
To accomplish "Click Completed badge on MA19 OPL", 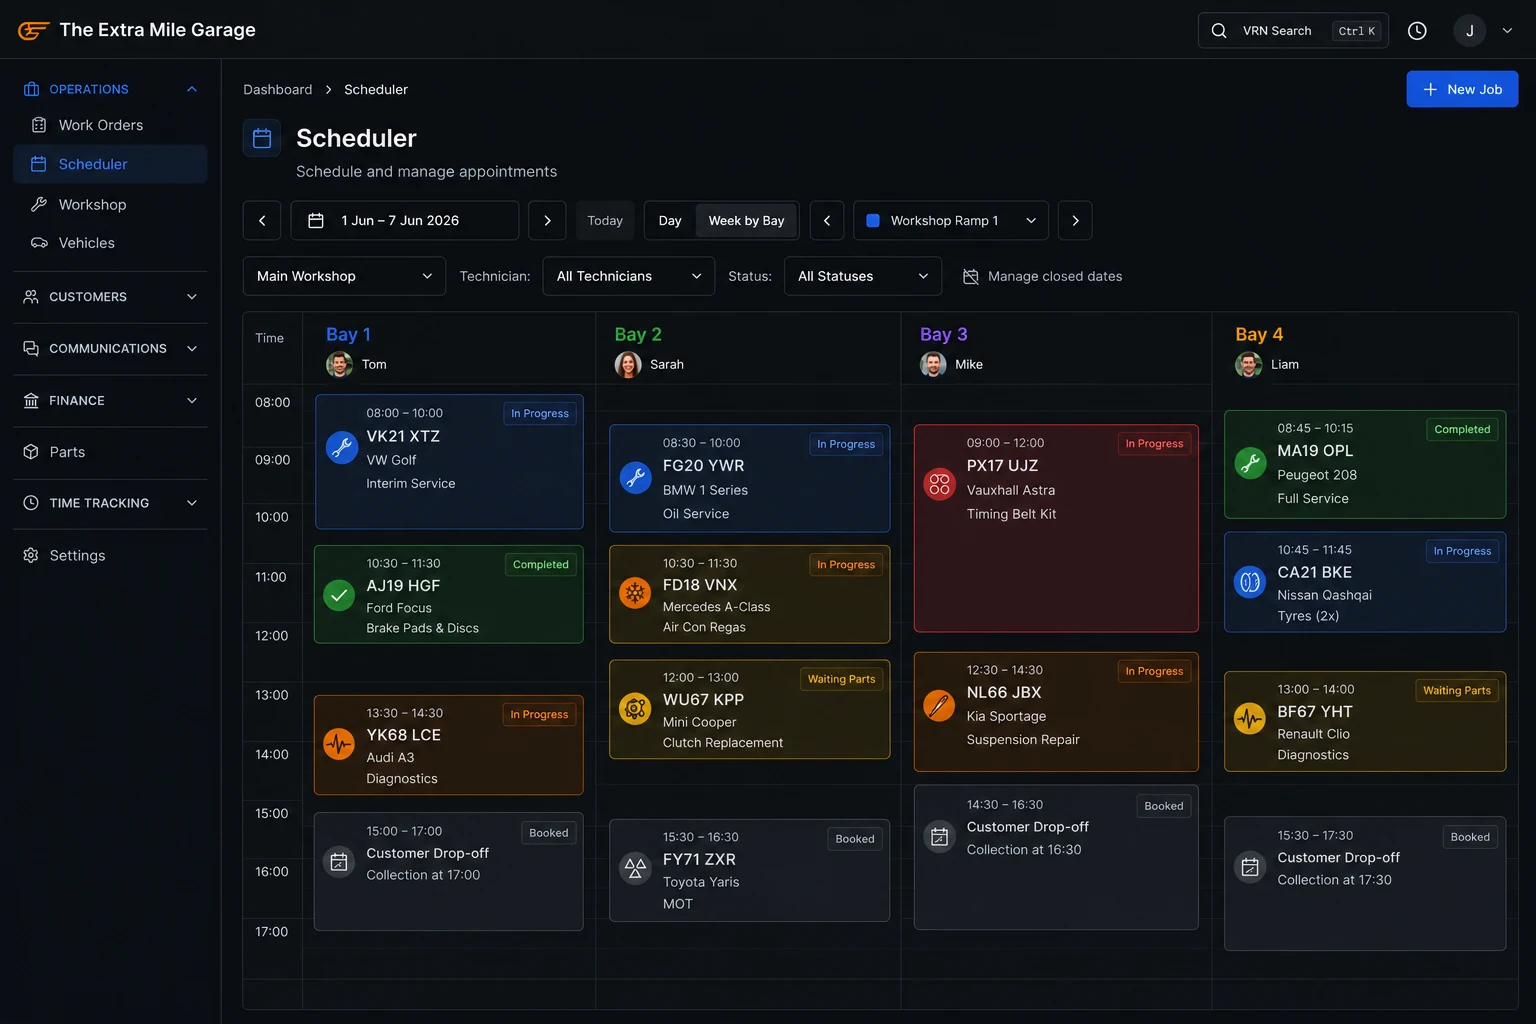I will (x=1462, y=430).
